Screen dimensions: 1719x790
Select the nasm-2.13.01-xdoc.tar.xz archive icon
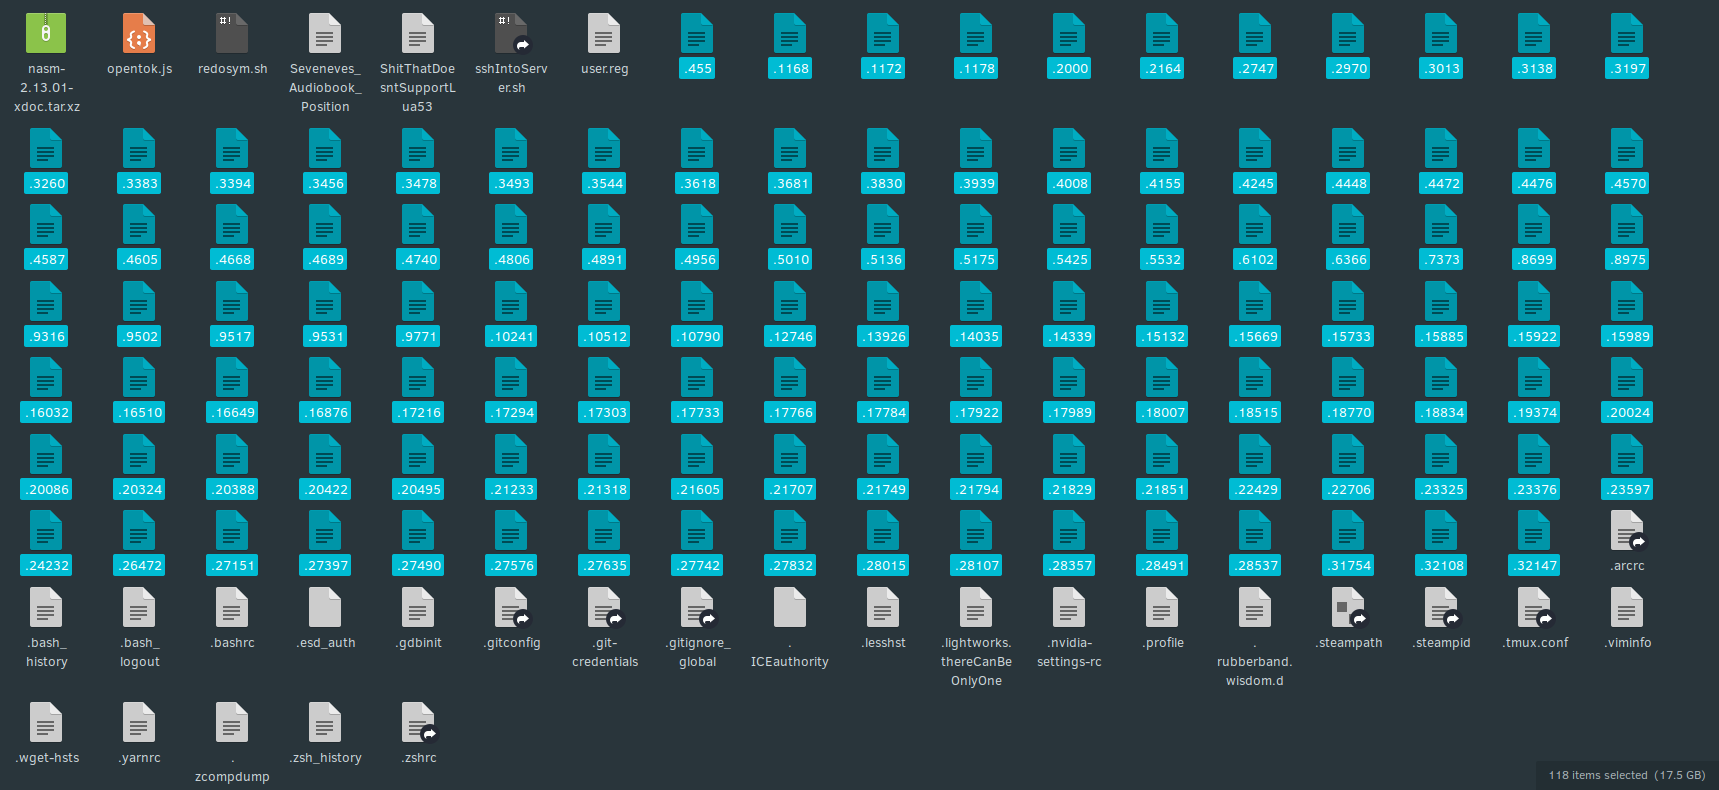pos(46,33)
